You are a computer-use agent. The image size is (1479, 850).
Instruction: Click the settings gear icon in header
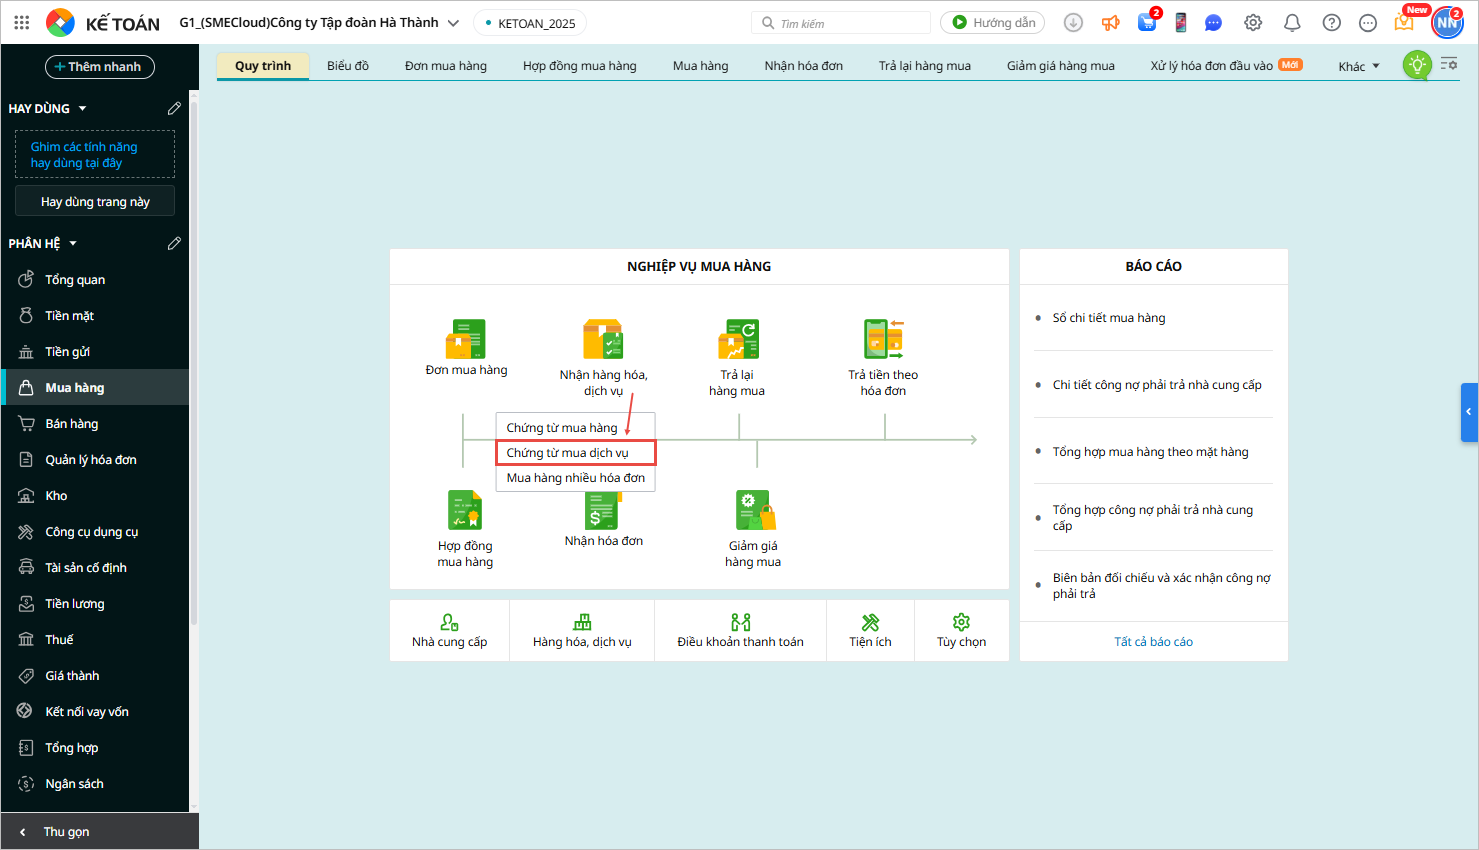tap(1253, 23)
